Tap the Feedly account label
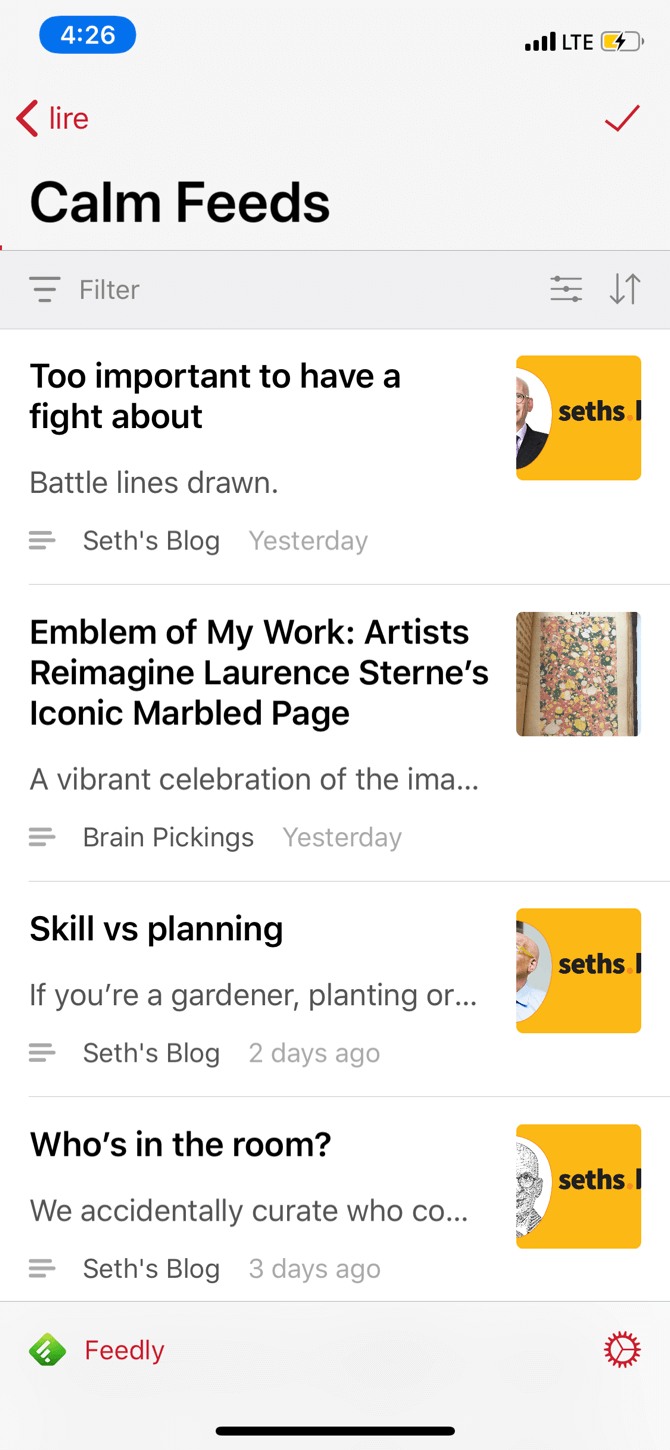This screenshot has width=670, height=1450. [124, 1350]
